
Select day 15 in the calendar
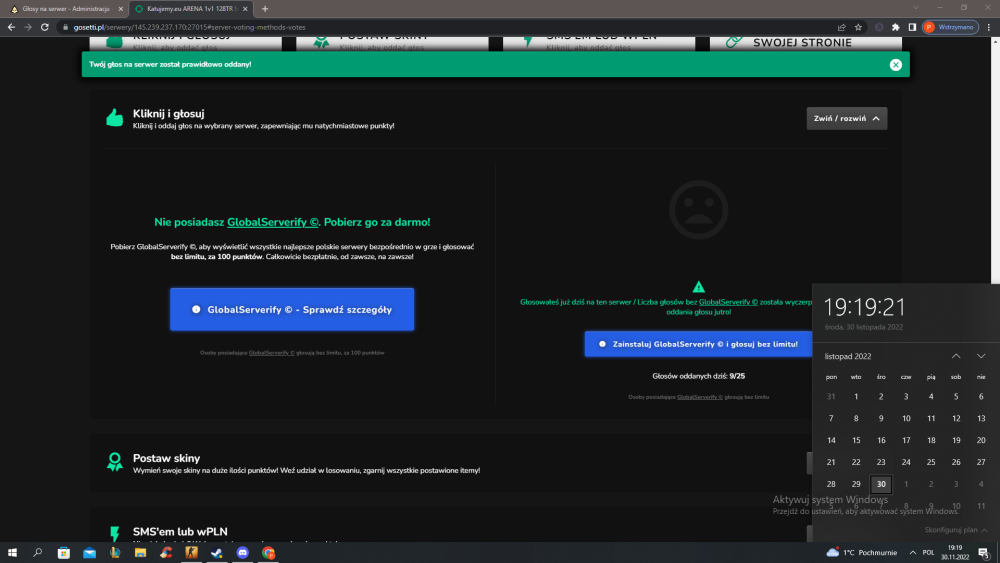coord(856,440)
